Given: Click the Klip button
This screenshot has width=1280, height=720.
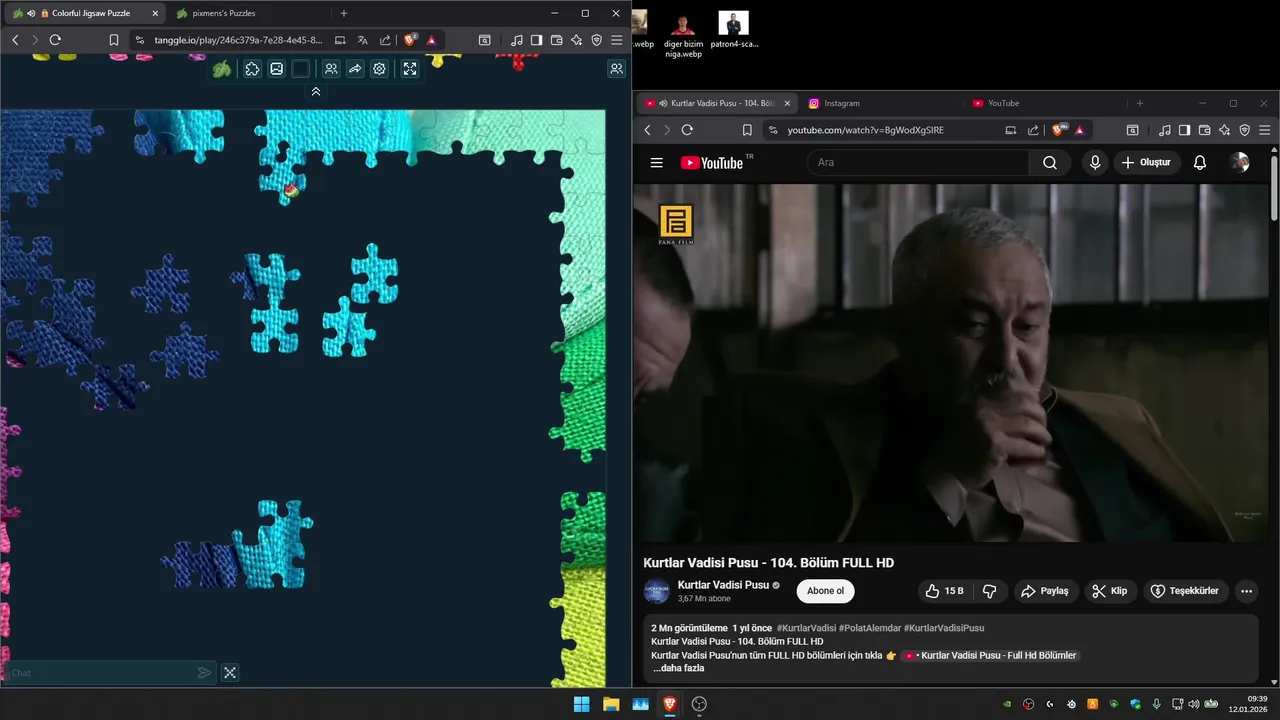Looking at the screenshot, I should (x=1110, y=591).
